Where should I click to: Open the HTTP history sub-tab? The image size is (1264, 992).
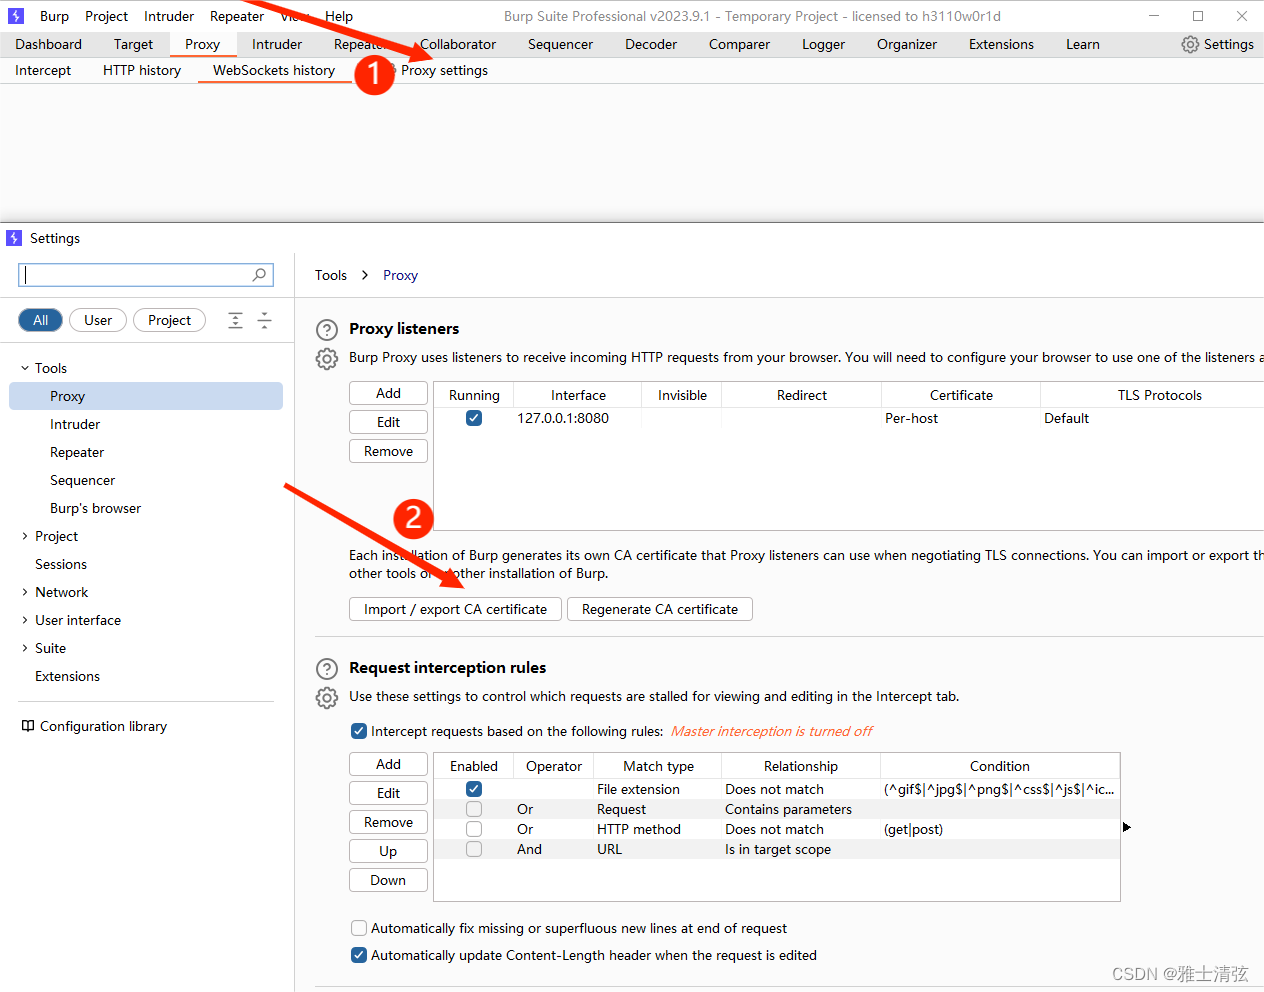pyautogui.click(x=142, y=70)
